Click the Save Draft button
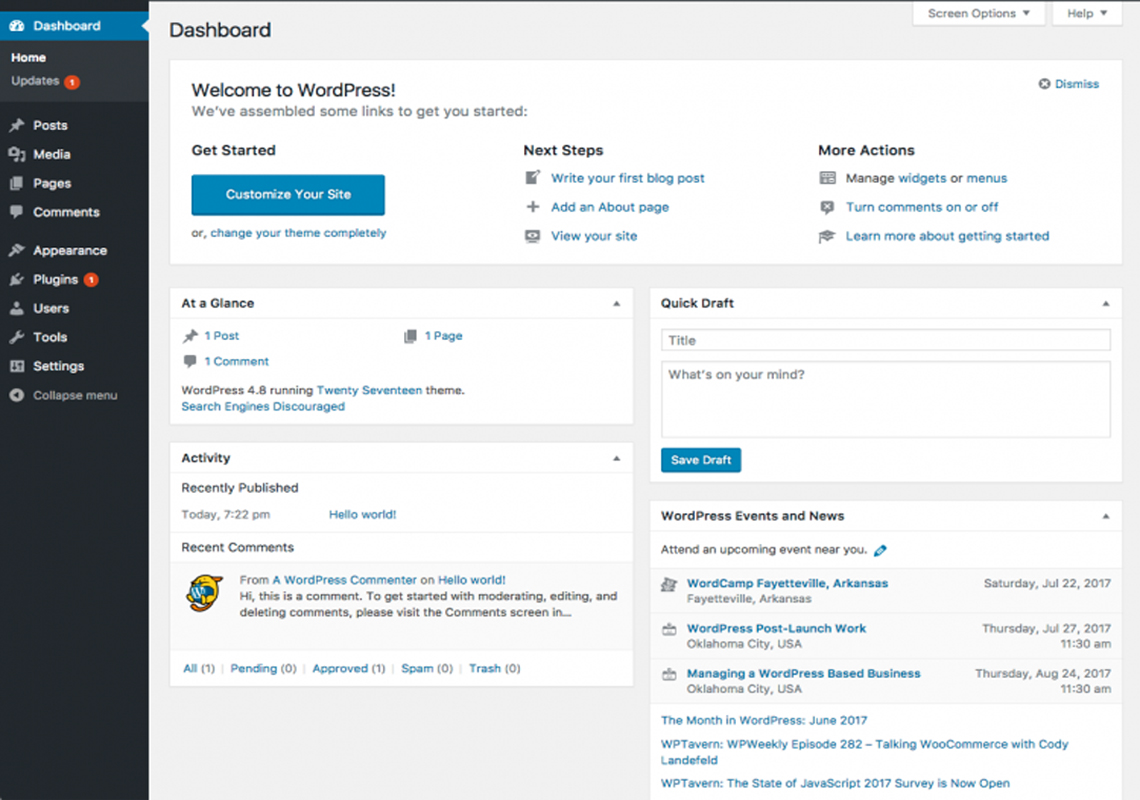Screen dimensions: 1140x800 [x=701, y=460]
